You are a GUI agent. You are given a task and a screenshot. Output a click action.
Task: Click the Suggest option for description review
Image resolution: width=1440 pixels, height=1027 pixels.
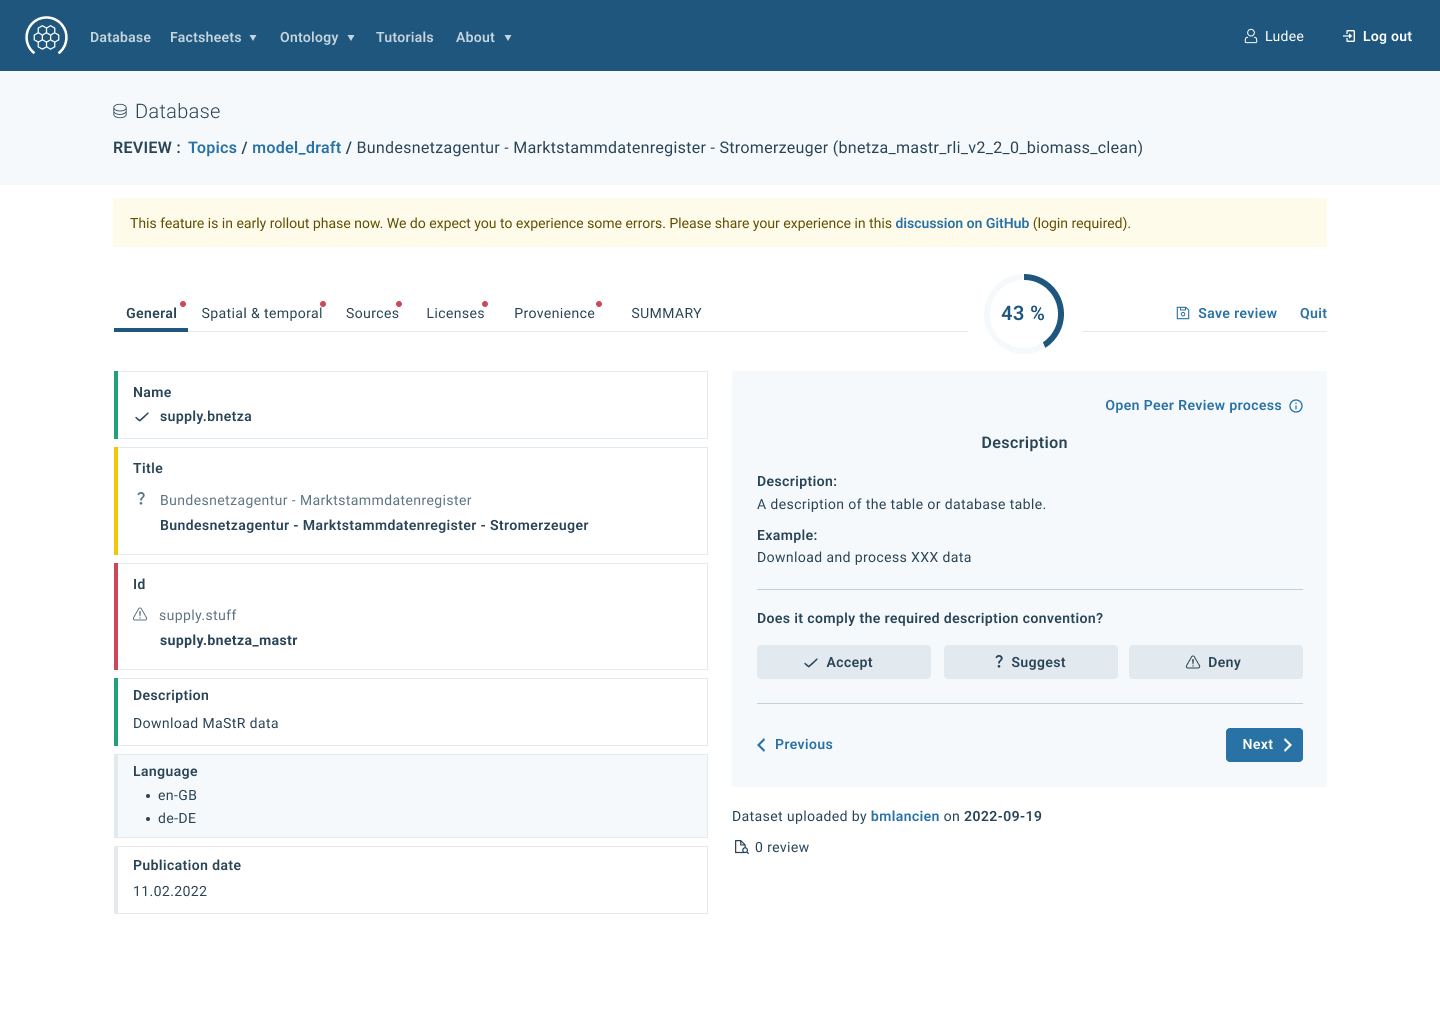click(1030, 661)
